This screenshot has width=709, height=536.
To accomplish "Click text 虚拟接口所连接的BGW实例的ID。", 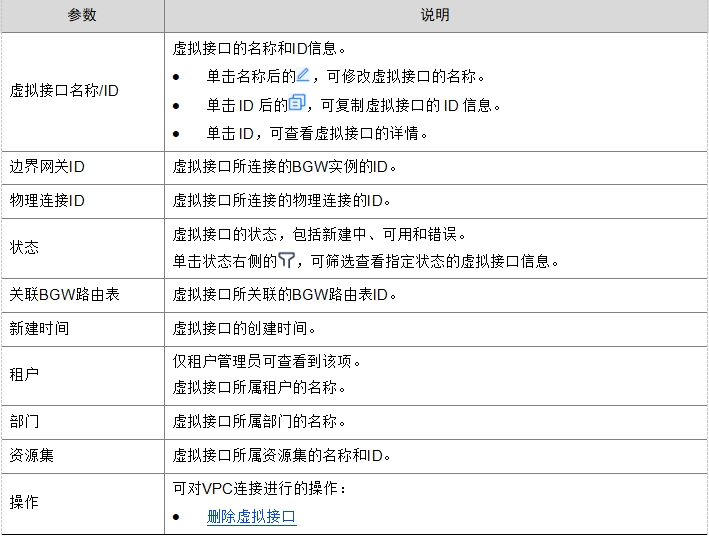I will [x=285, y=167].
